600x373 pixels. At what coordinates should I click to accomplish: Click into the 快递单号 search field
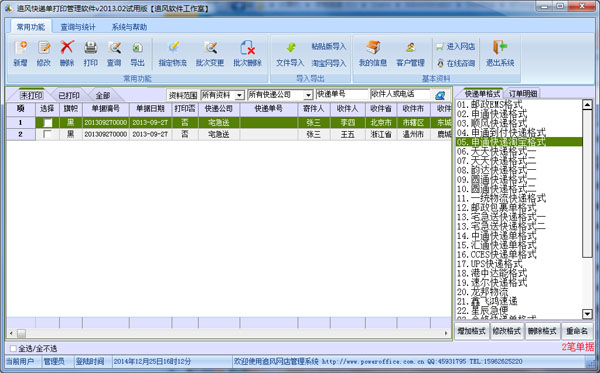[x=341, y=94]
